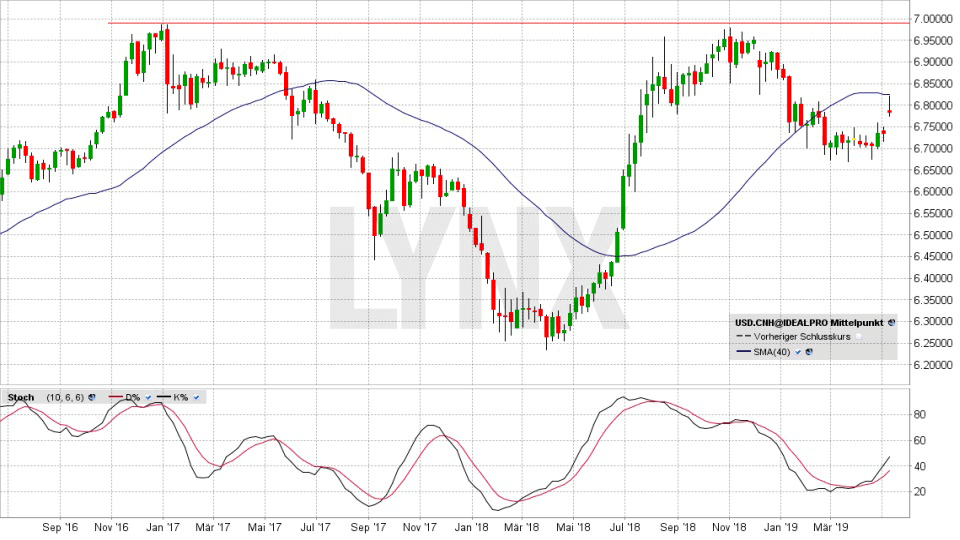Image resolution: width=960 pixels, height=540 pixels.
Task: Toggle the D% line checkbox
Action: click(x=148, y=397)
